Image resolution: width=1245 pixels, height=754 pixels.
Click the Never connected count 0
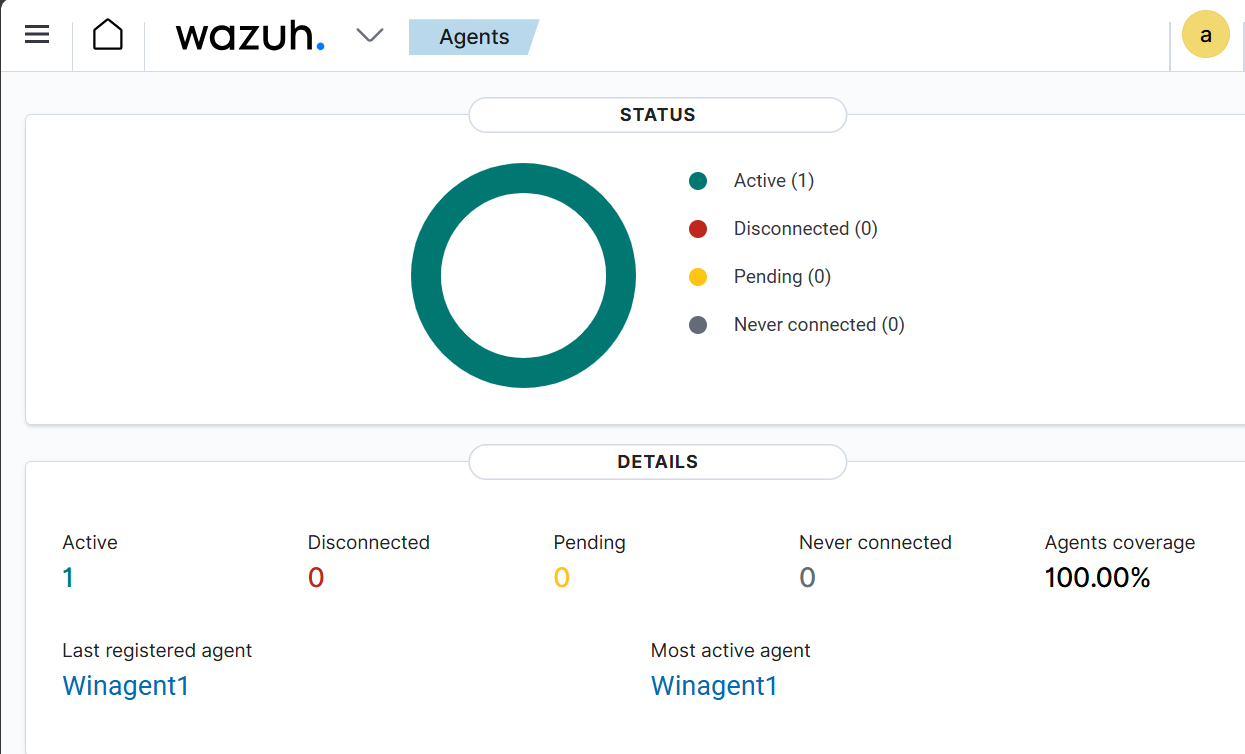tap(807, 578)
